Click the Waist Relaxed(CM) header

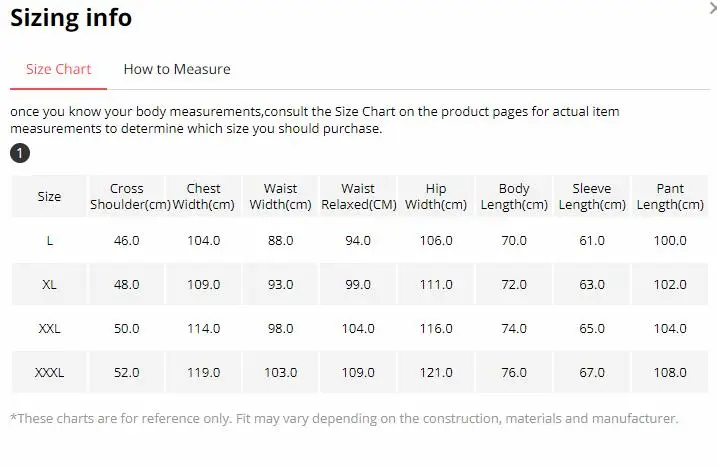pos(358,196)
